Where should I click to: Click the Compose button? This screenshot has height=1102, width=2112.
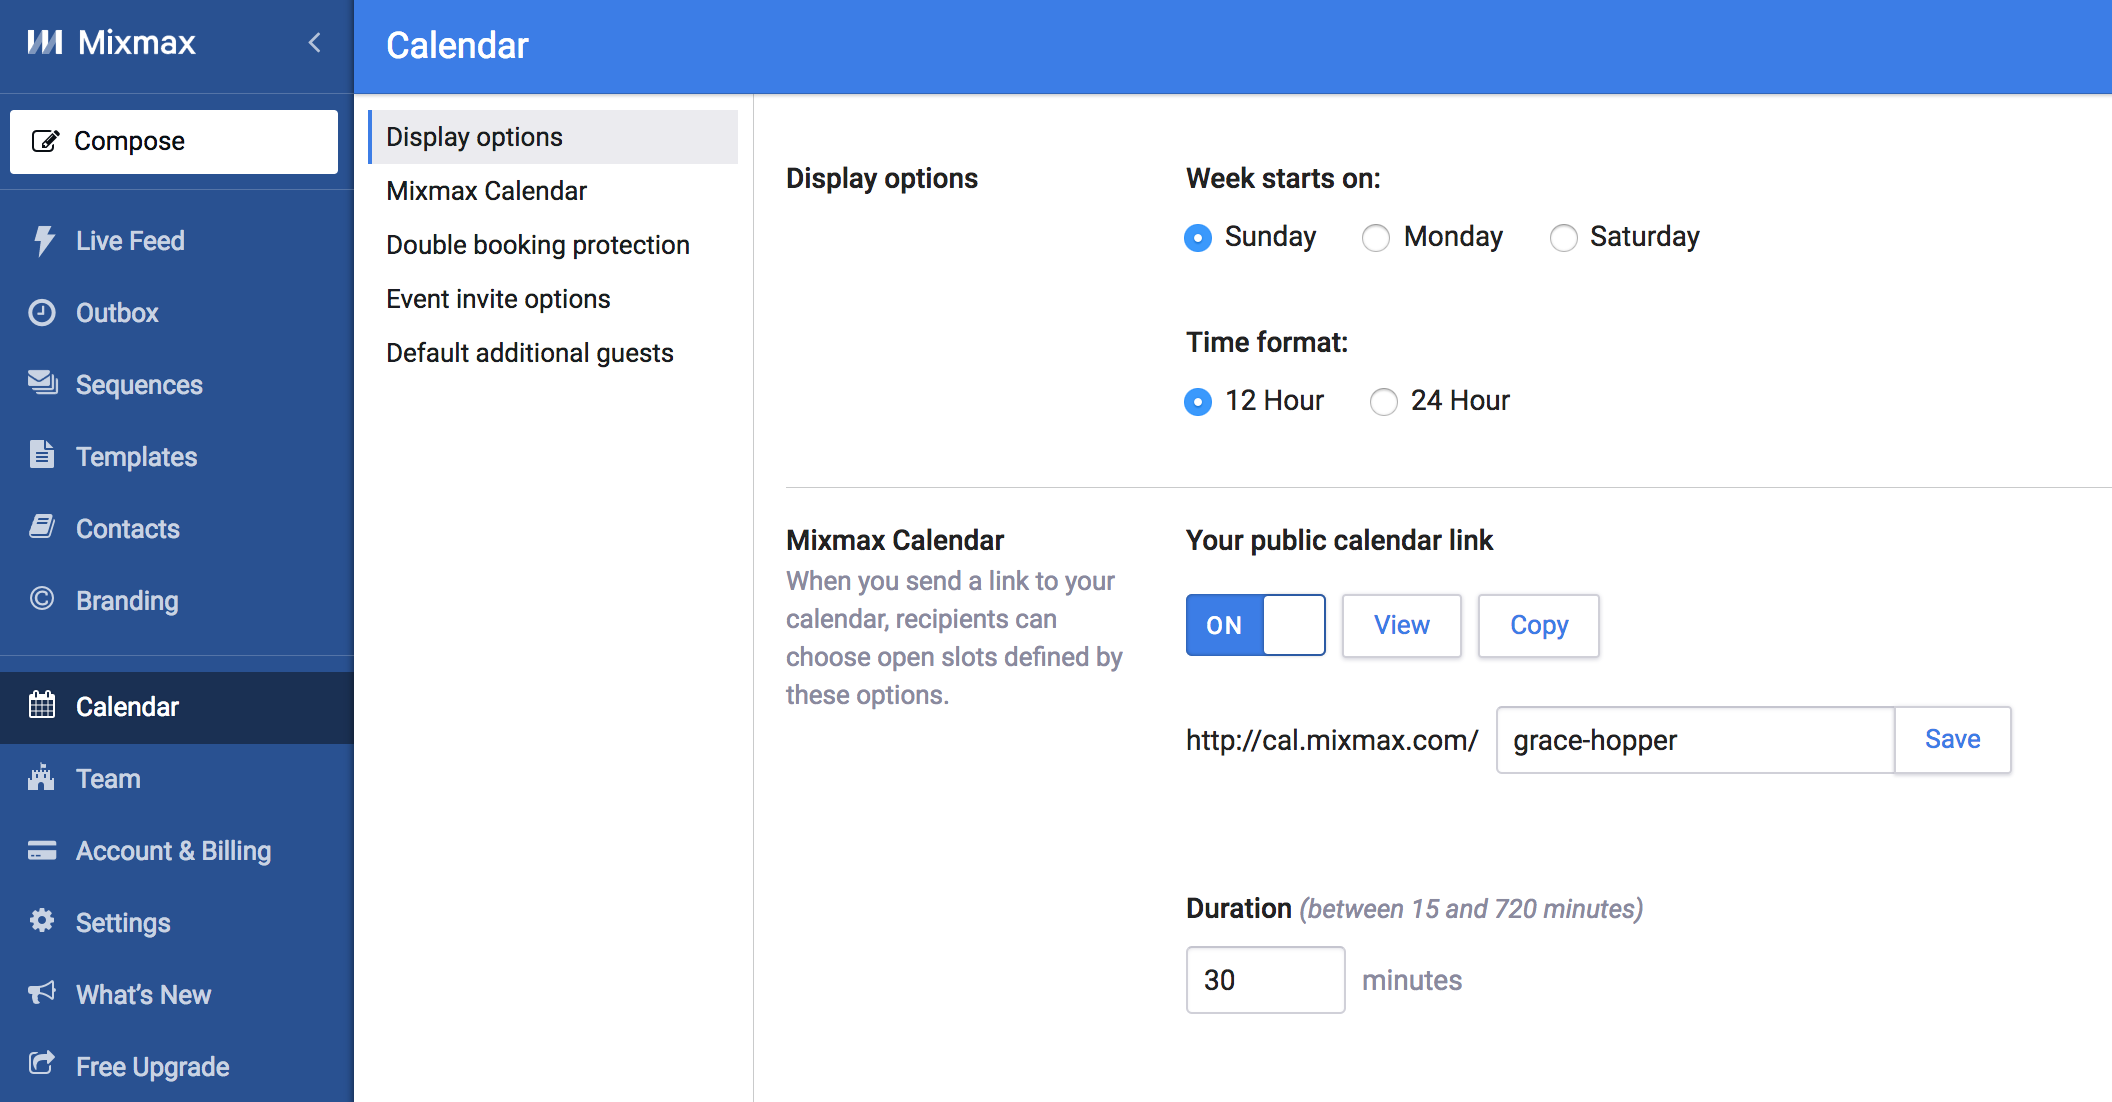tap(174, 141)
